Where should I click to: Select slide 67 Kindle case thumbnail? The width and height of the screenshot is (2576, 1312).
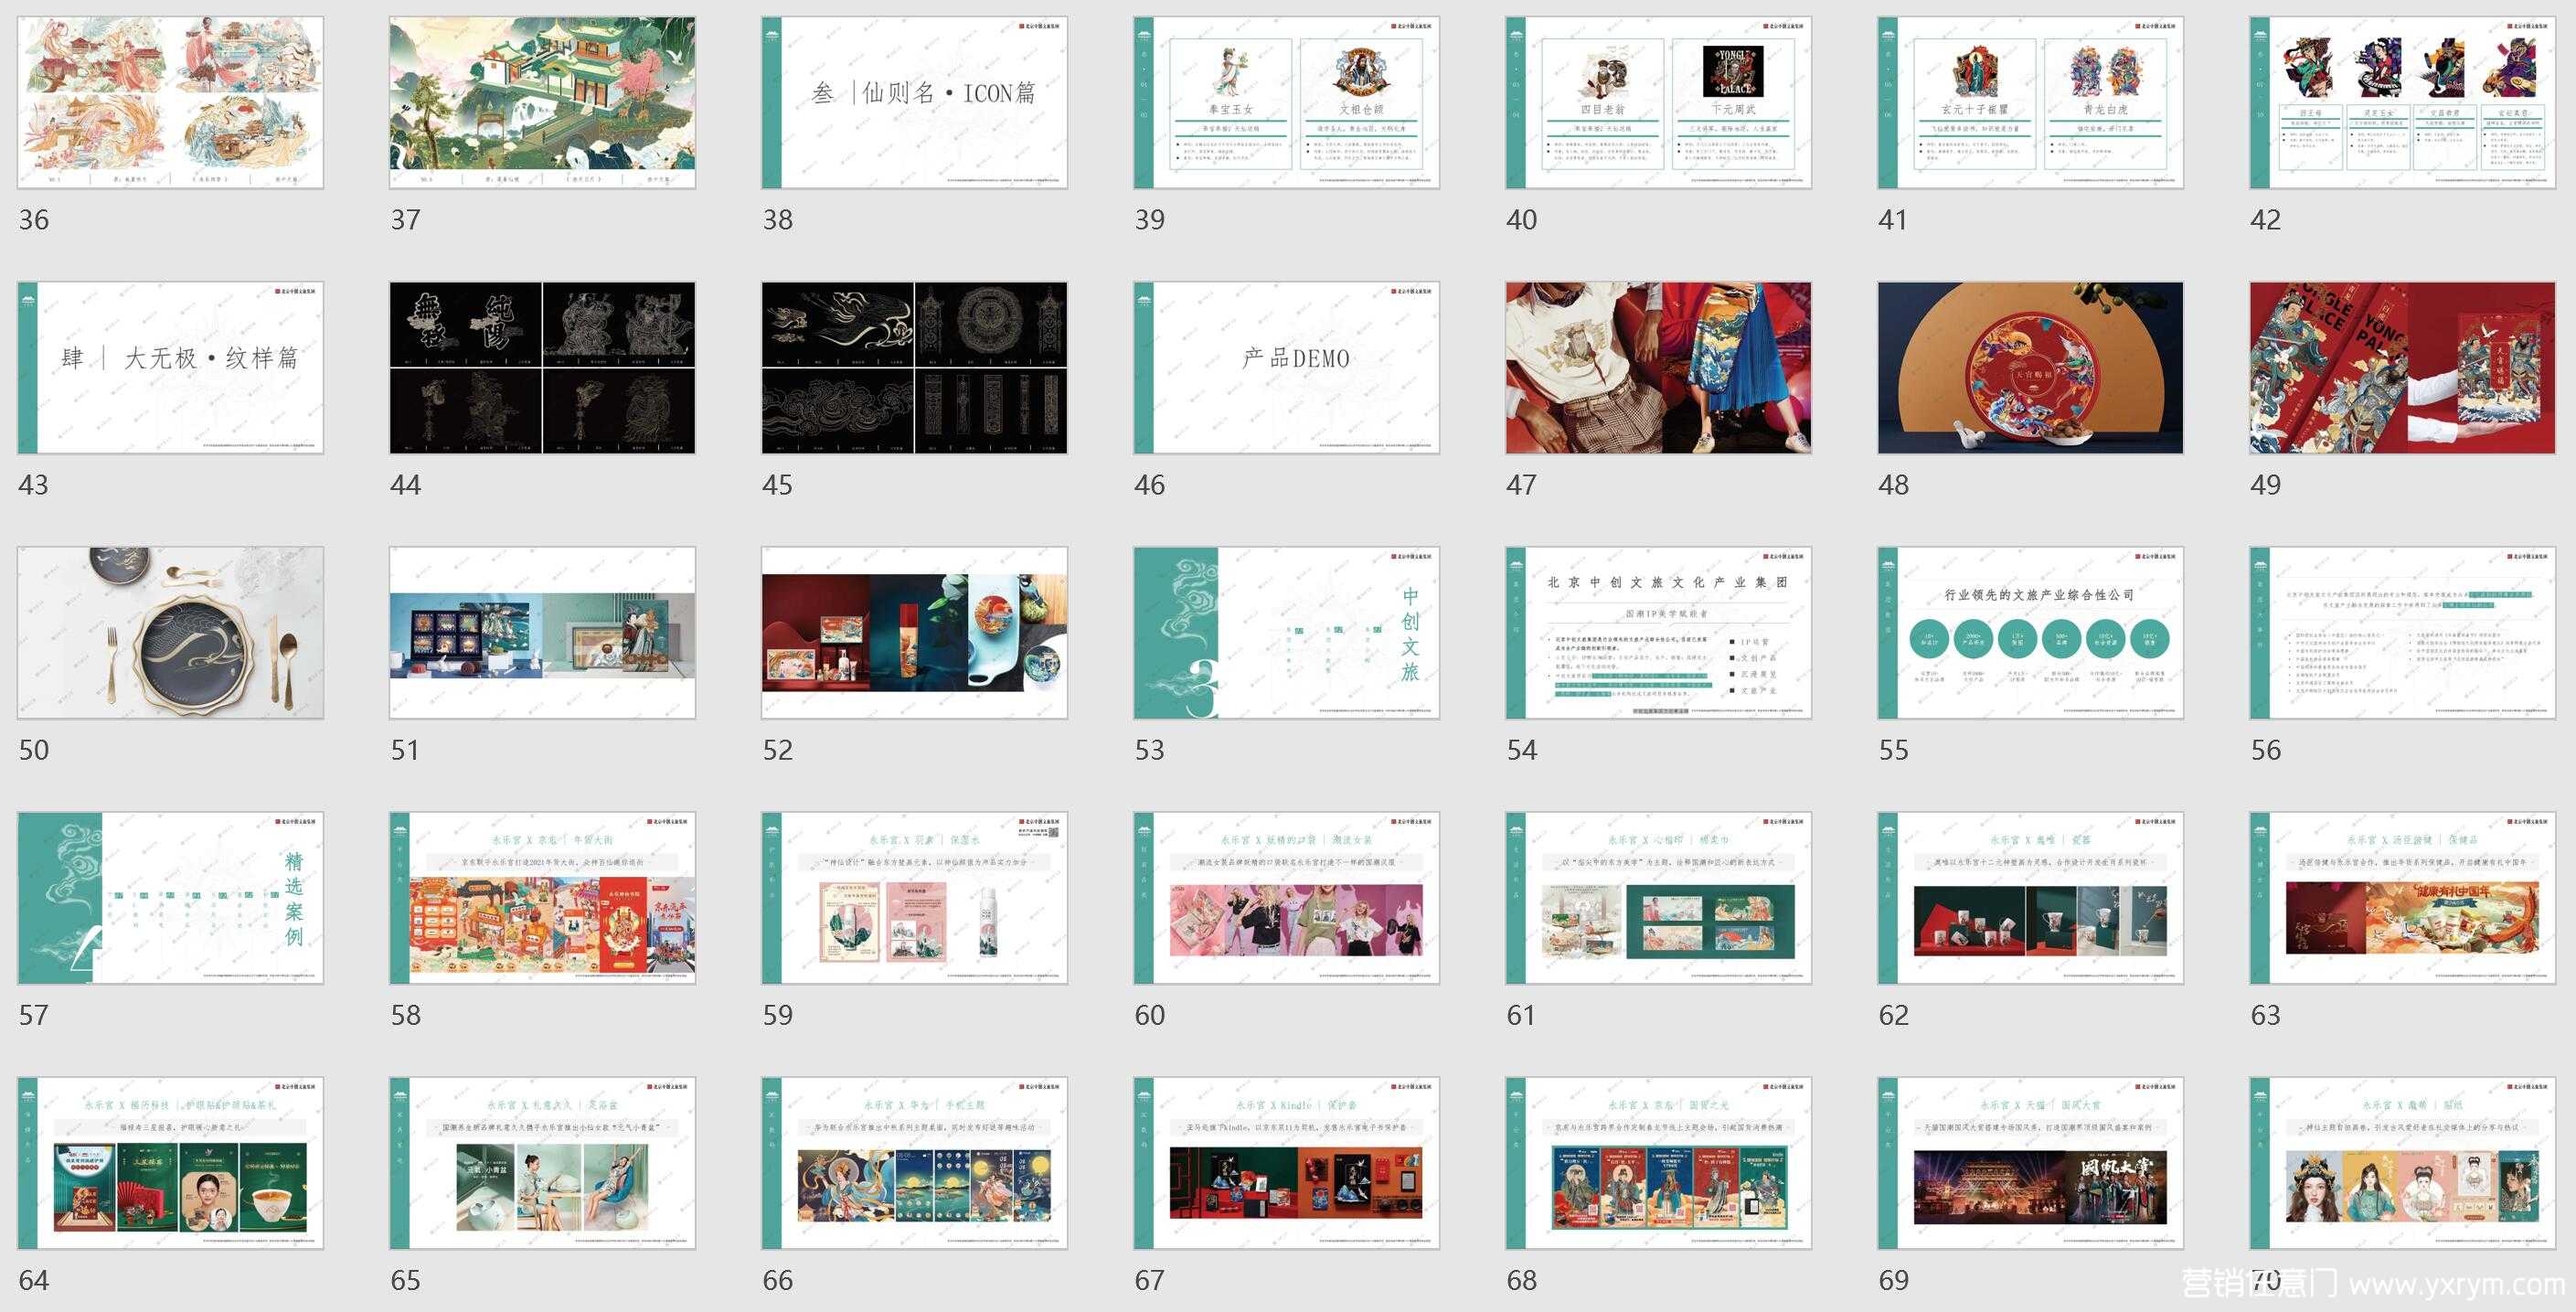[1287, 1163]
